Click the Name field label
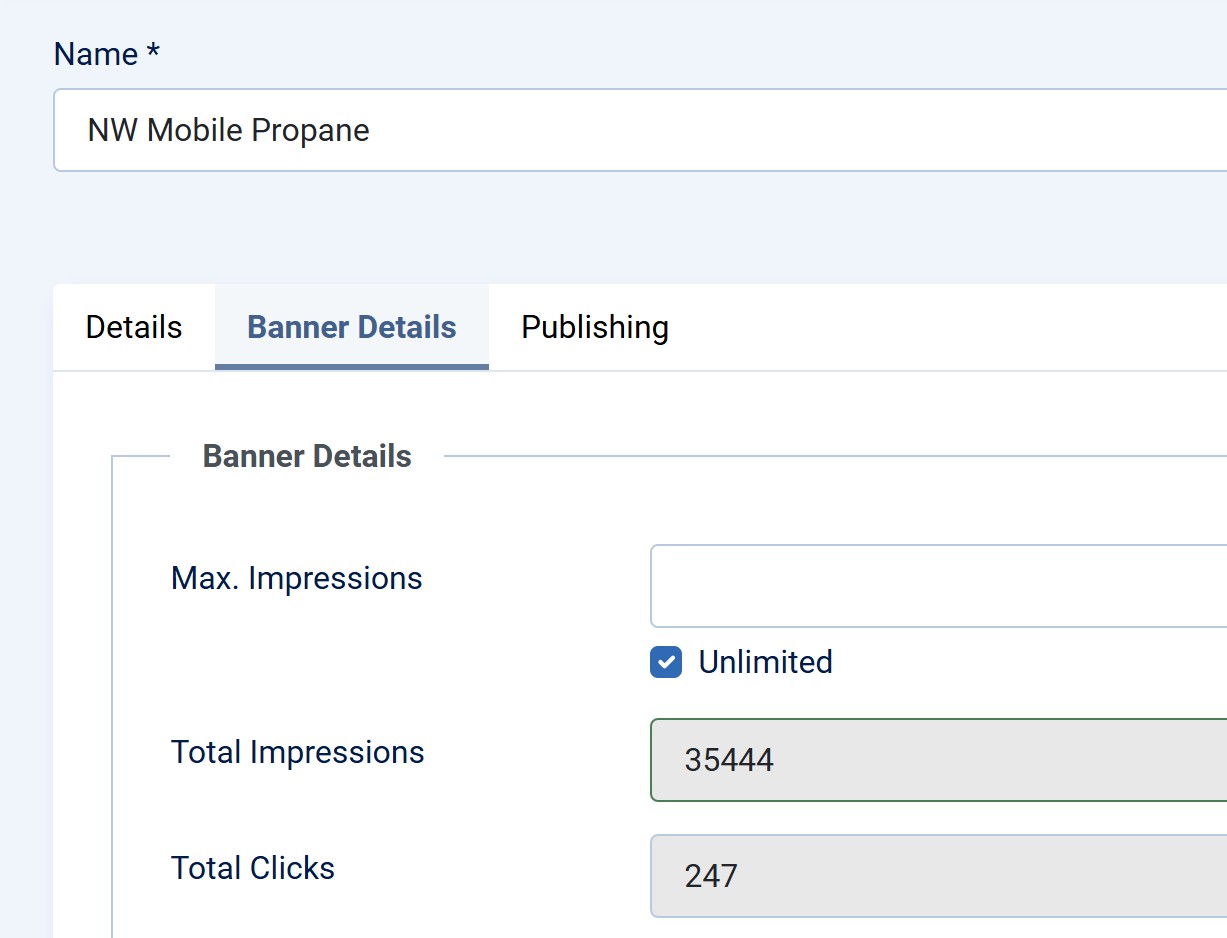 (x=96, y=54)
